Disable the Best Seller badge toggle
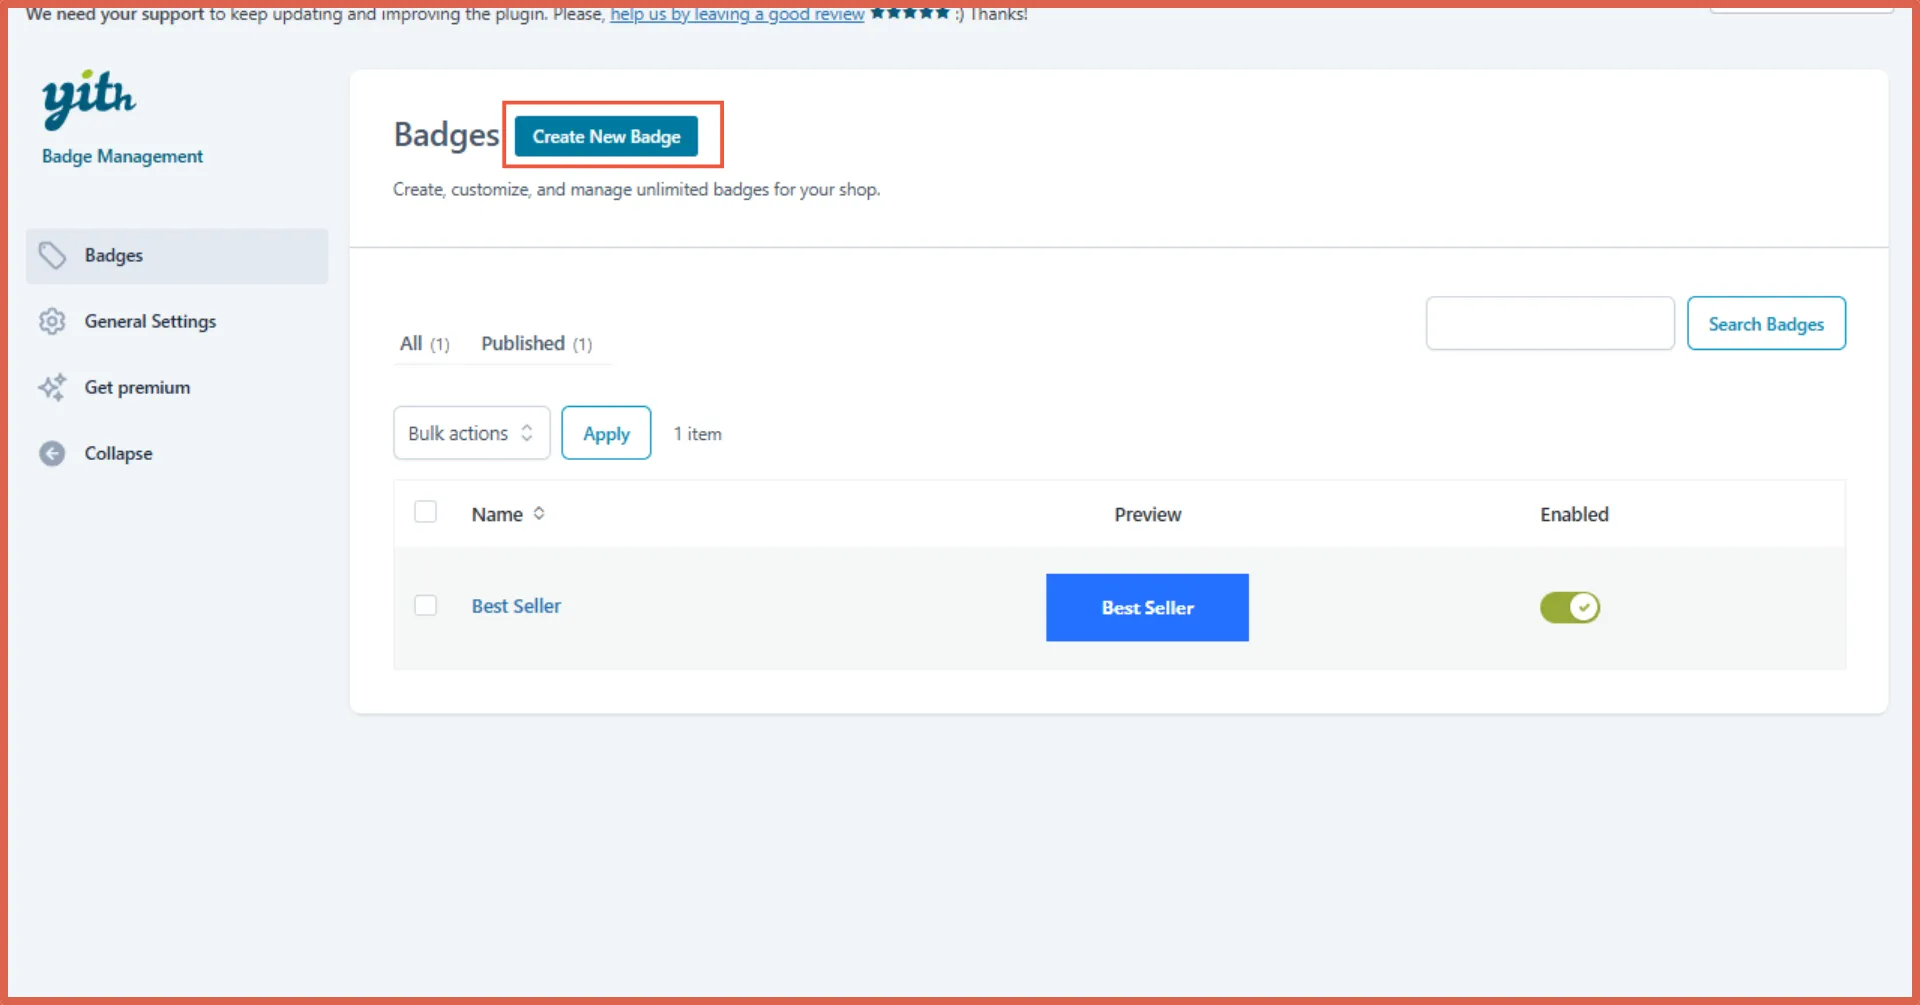 pos(1569,607)
